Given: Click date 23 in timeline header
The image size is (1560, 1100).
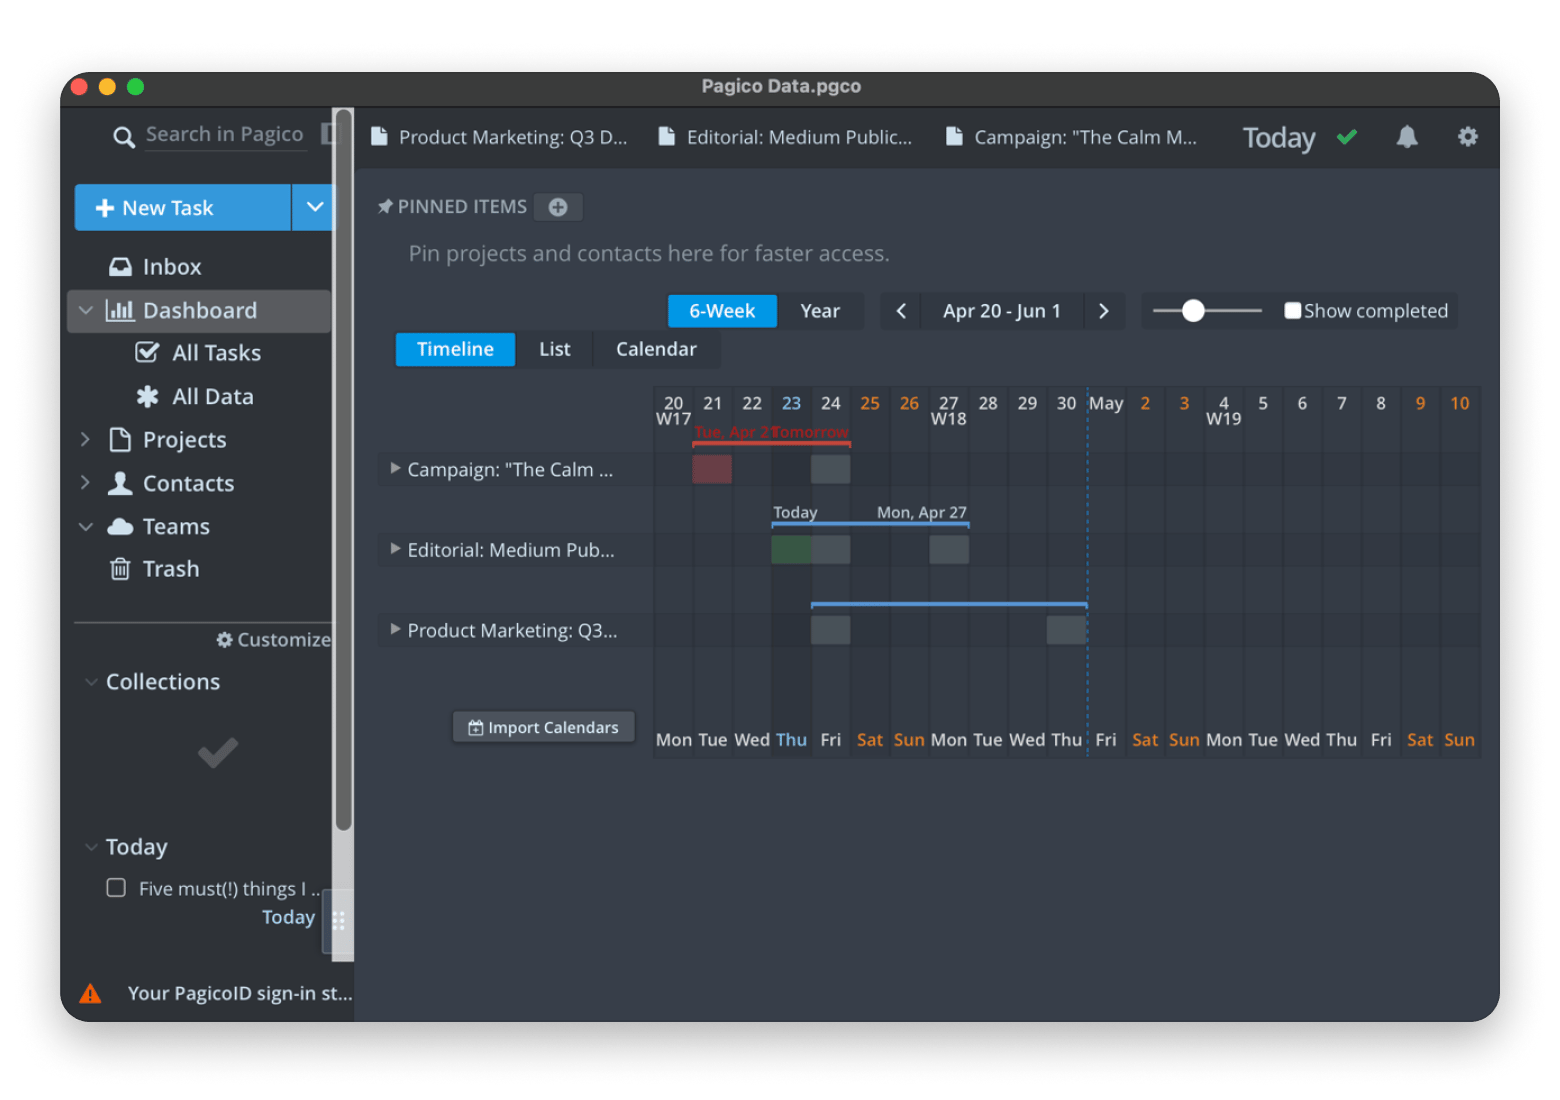Looking at the screenshot, I should 791,403.
